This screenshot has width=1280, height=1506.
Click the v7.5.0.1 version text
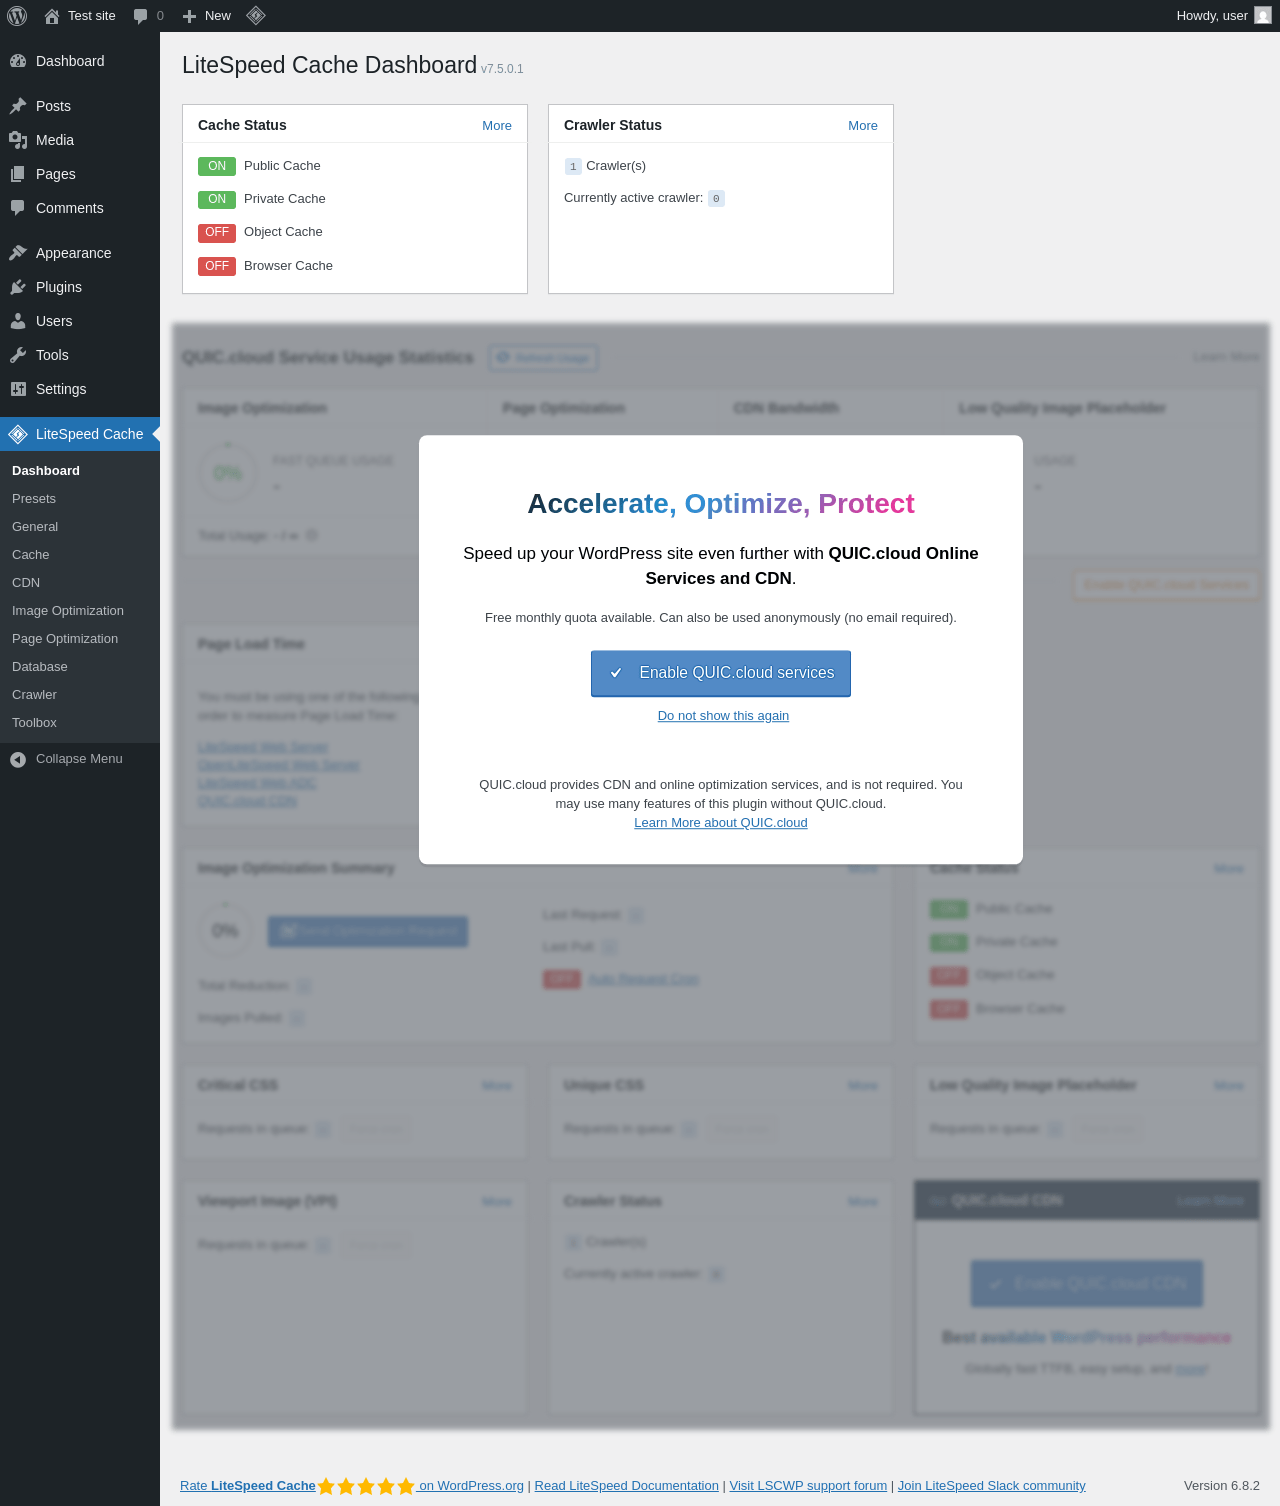click(x=502, y=69)
